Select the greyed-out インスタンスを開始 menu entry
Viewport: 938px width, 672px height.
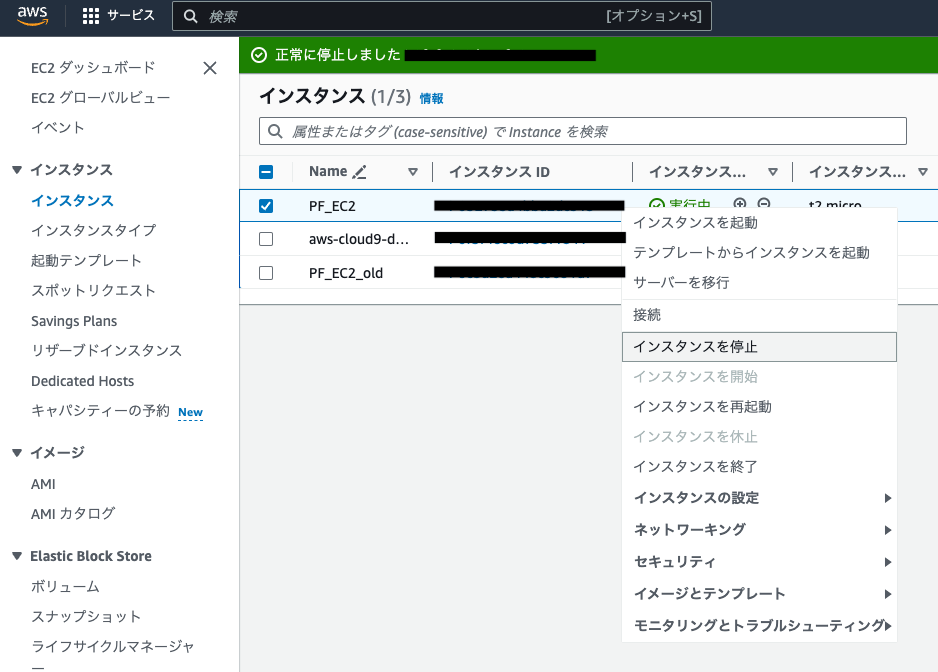tap(759, 377)
